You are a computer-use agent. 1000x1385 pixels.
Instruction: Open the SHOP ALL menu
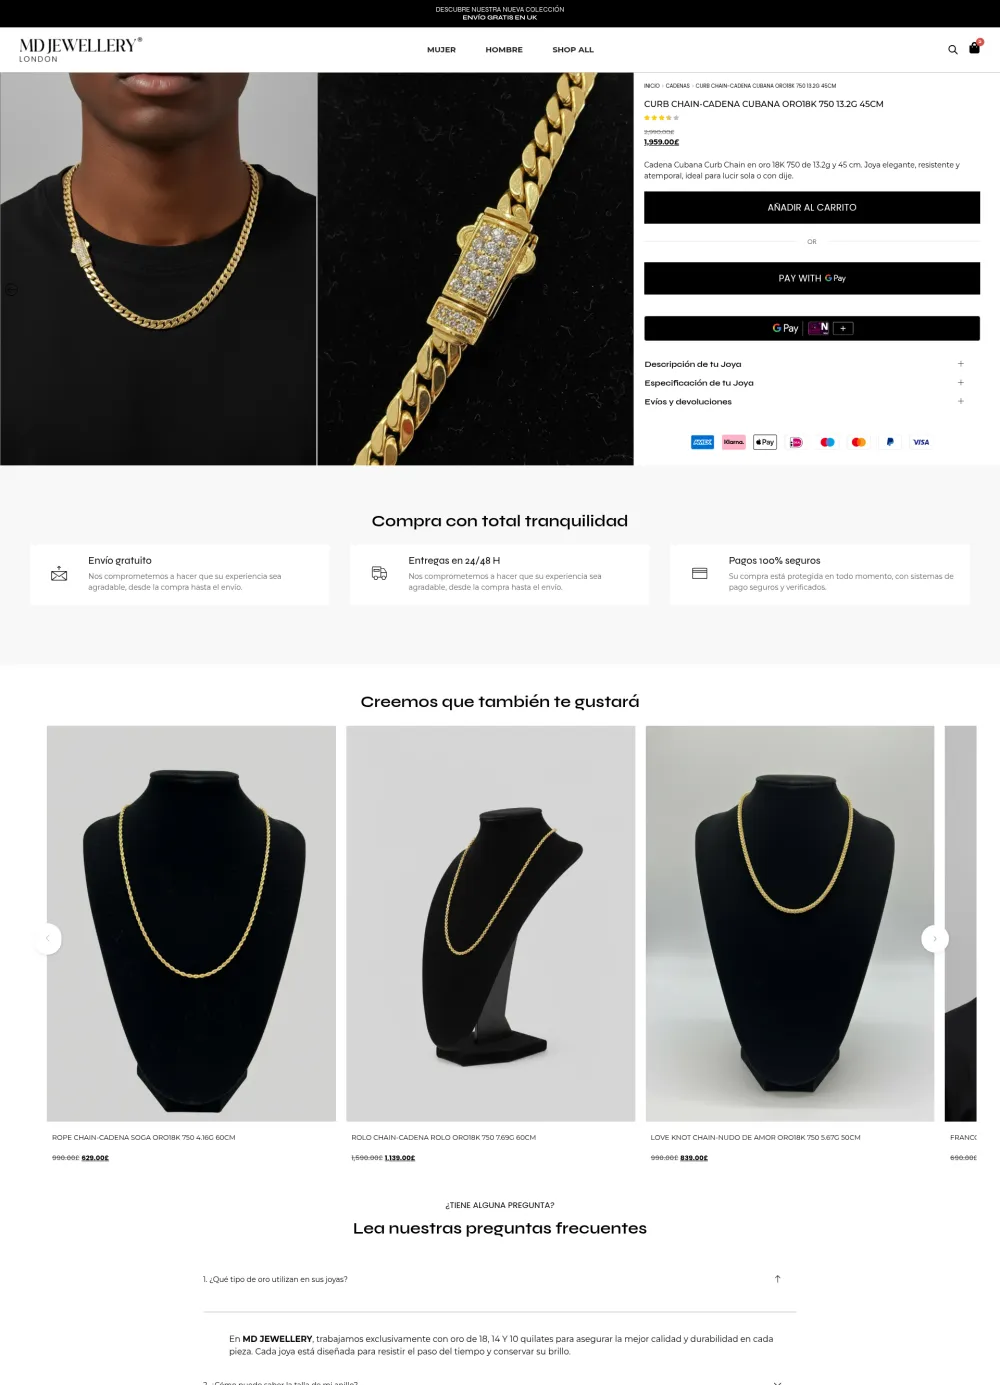(x=573, y=50)
